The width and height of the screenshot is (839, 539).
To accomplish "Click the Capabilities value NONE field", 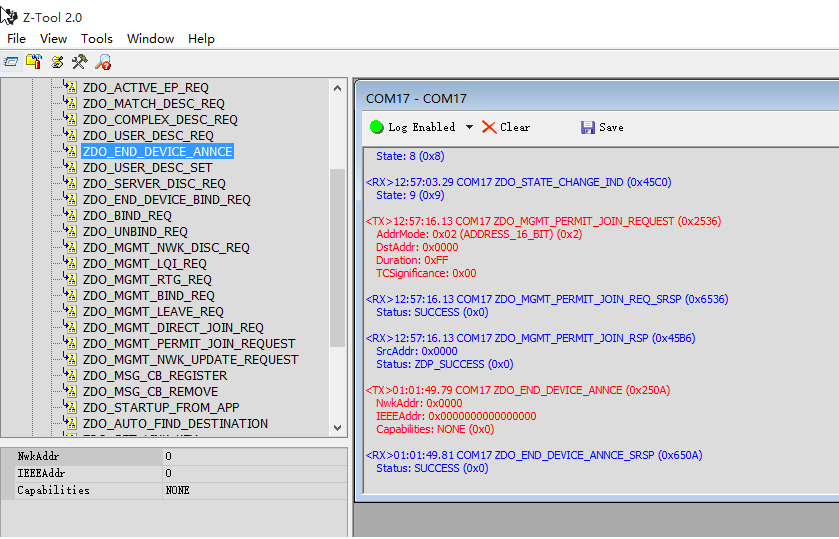I will (x=255, y=490).
